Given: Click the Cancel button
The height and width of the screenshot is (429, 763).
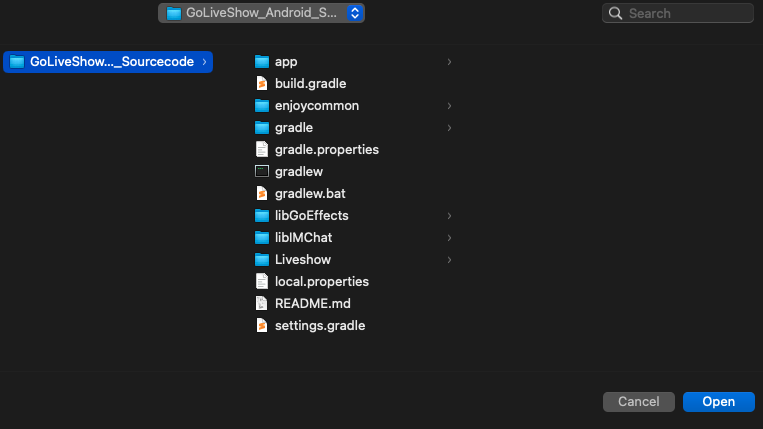Looking at the screenshot, I should point(638,402).
